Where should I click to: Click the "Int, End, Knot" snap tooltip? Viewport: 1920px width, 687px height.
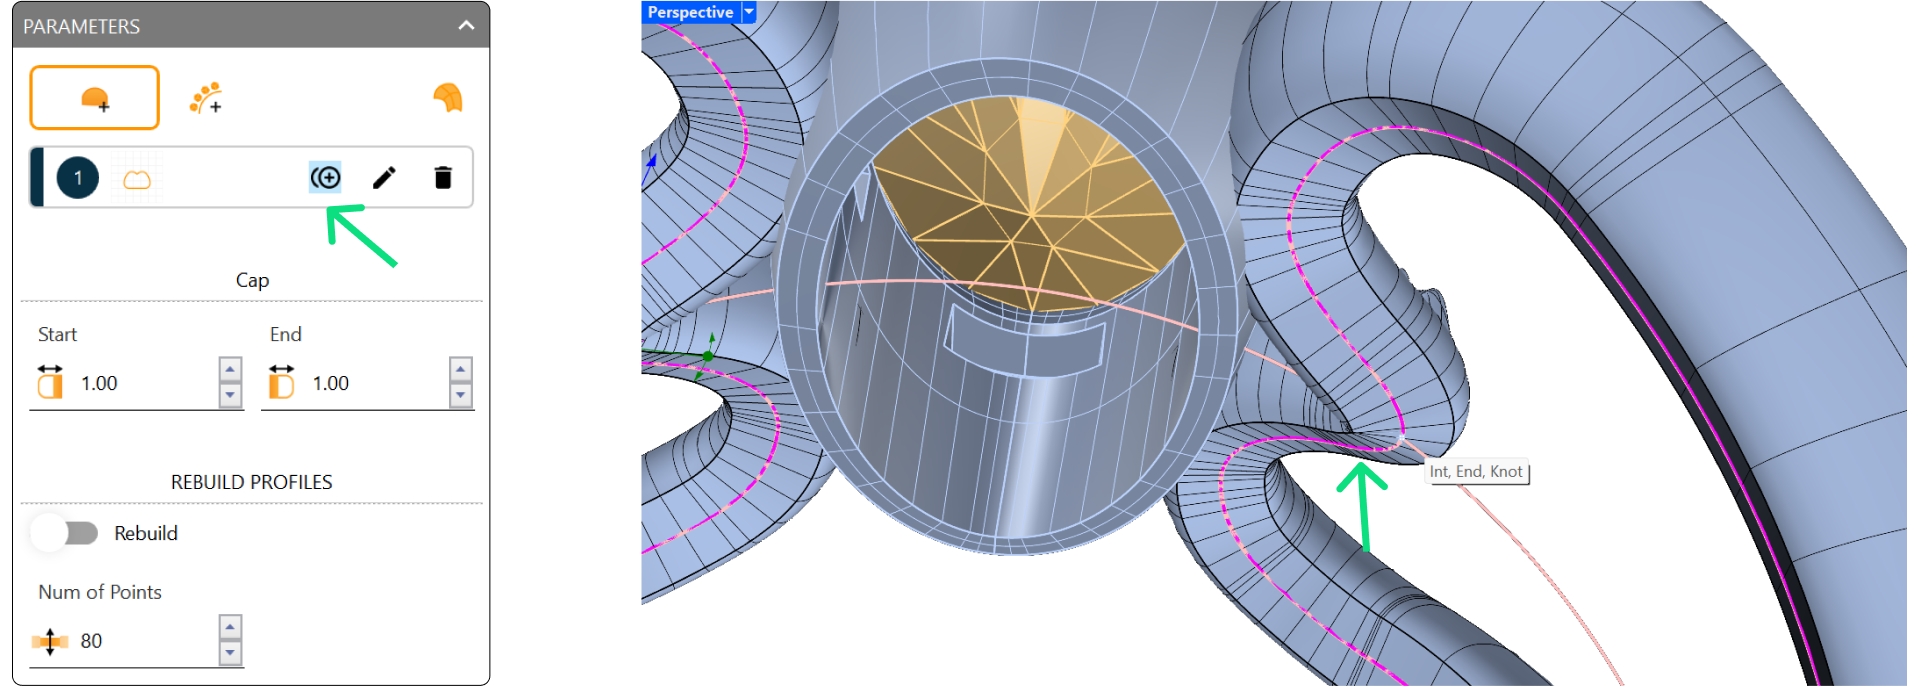(x=1476, y=471)
